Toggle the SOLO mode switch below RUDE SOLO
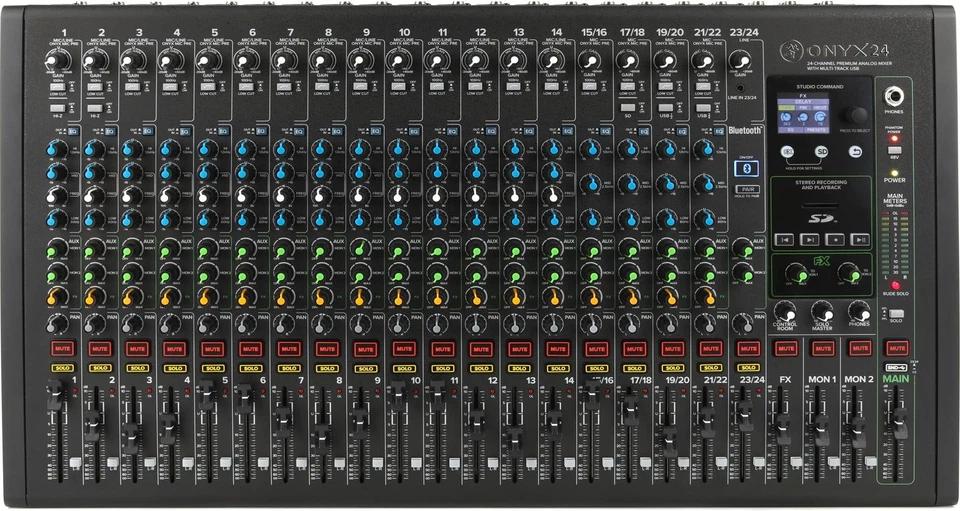This screenshot has height=511, width=960. pos(896,313)
